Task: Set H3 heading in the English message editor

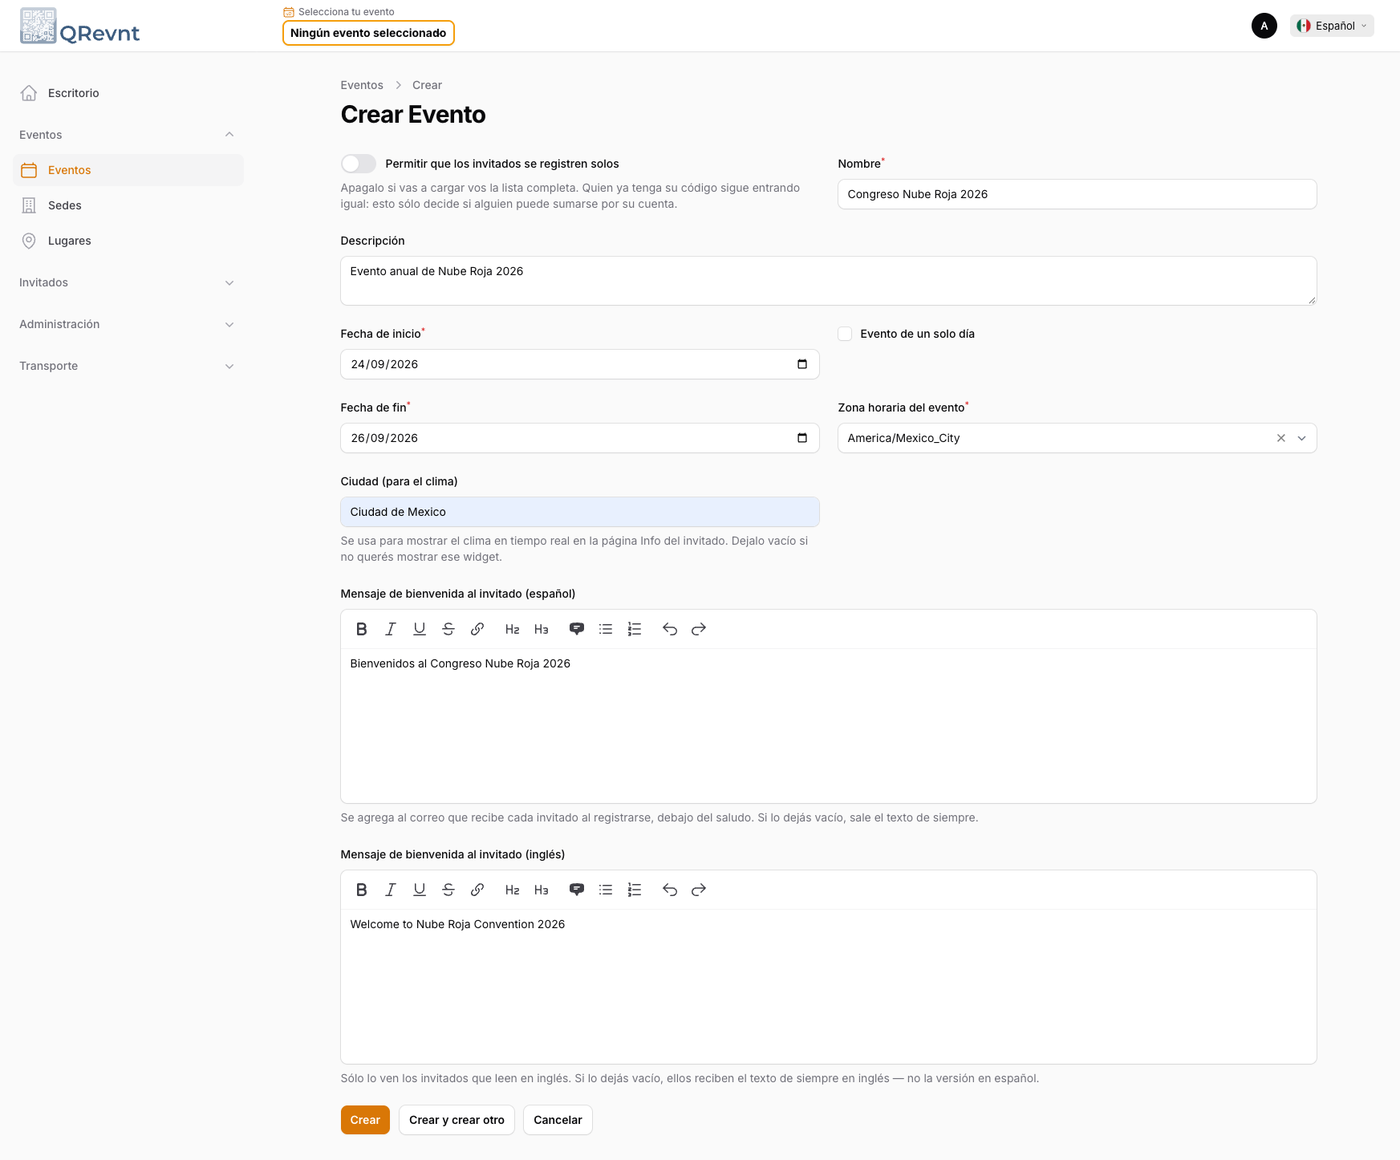Action: 541,890
